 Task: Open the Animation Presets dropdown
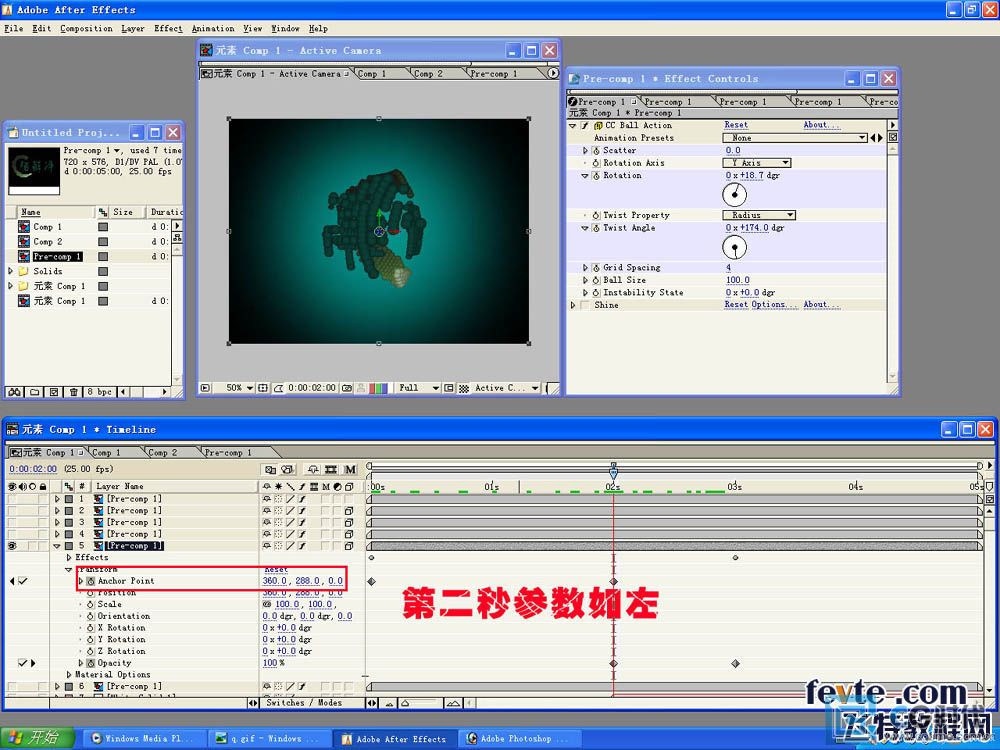[795, 138]
